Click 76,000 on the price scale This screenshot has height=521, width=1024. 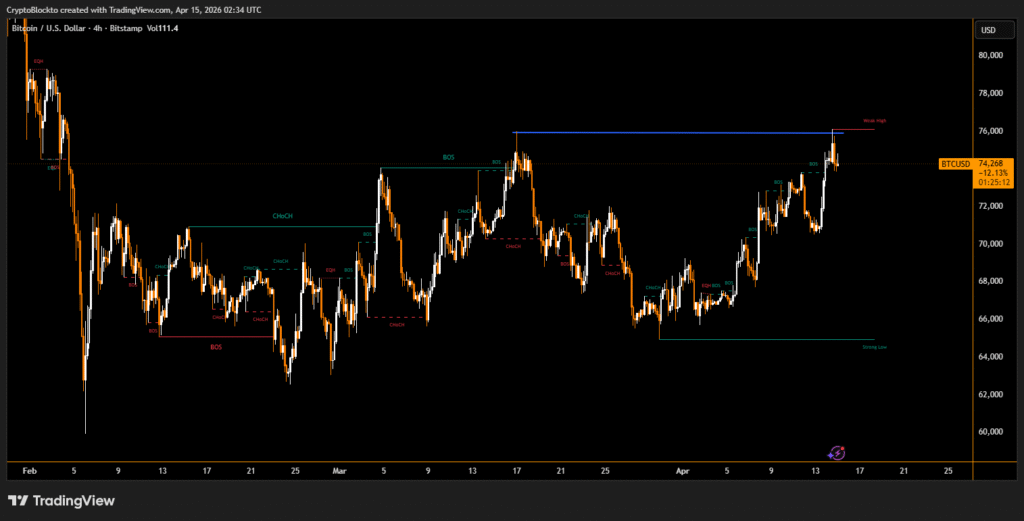(x=990, y=131)
